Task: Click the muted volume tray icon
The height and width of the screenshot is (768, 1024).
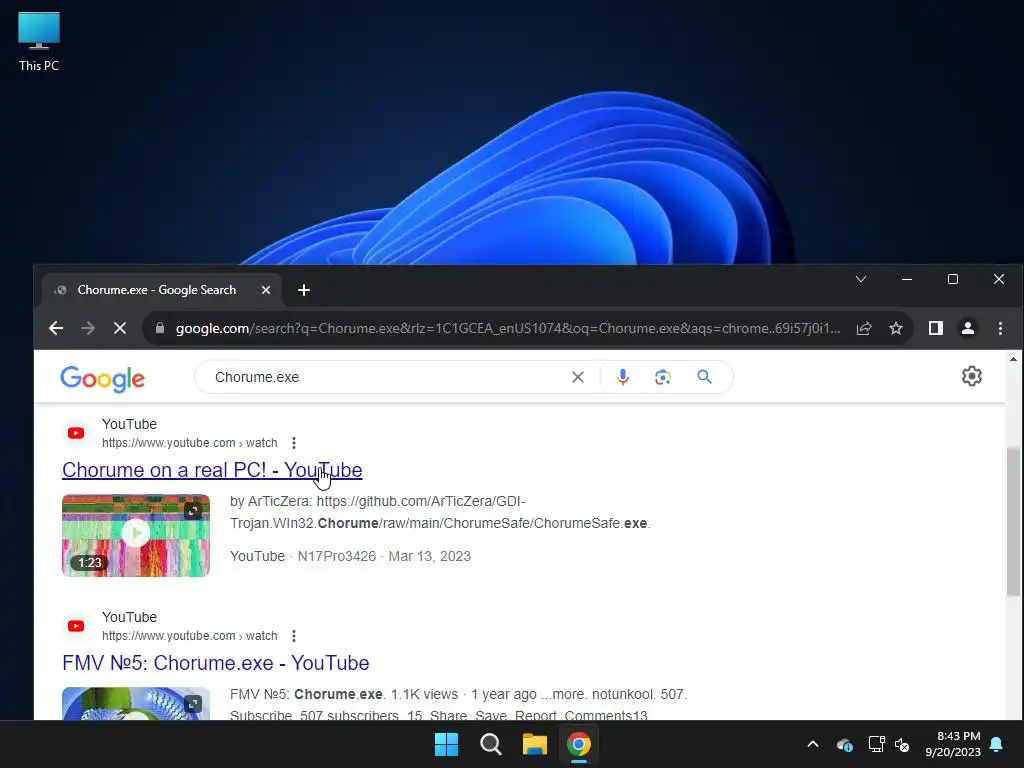Action: [903, 744]
